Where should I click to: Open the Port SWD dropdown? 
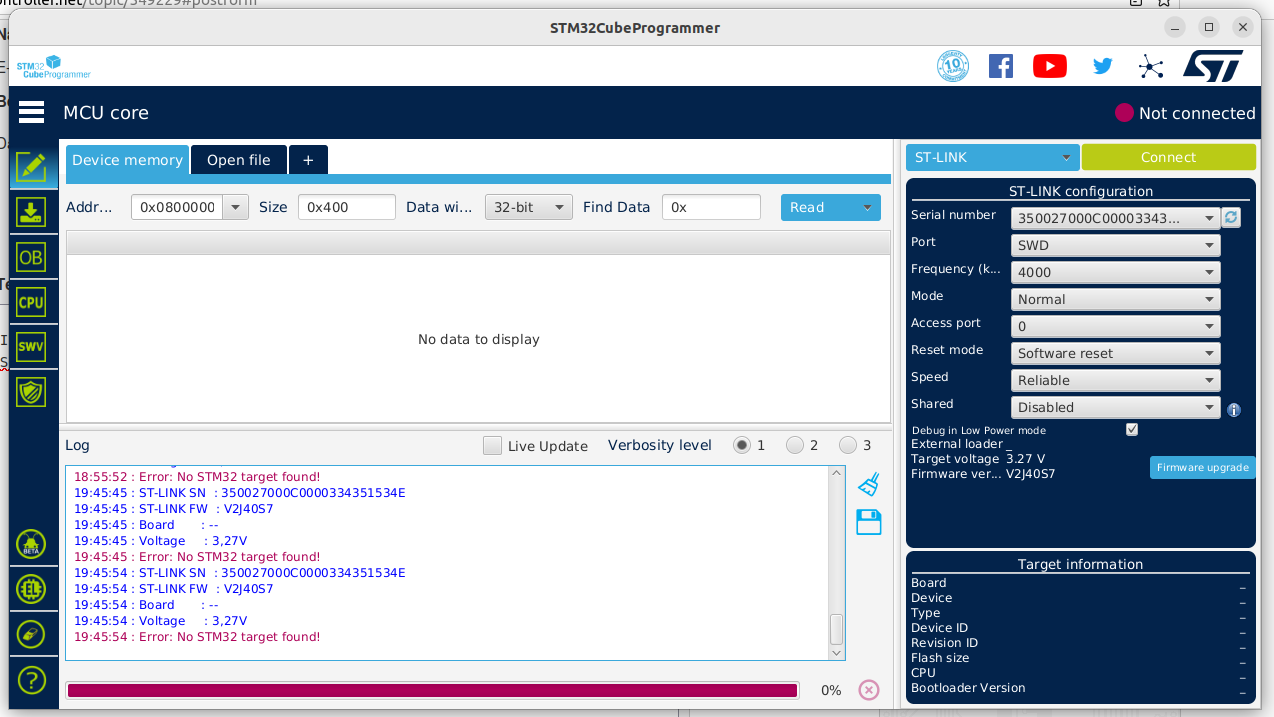click(x=1115, y=245)
